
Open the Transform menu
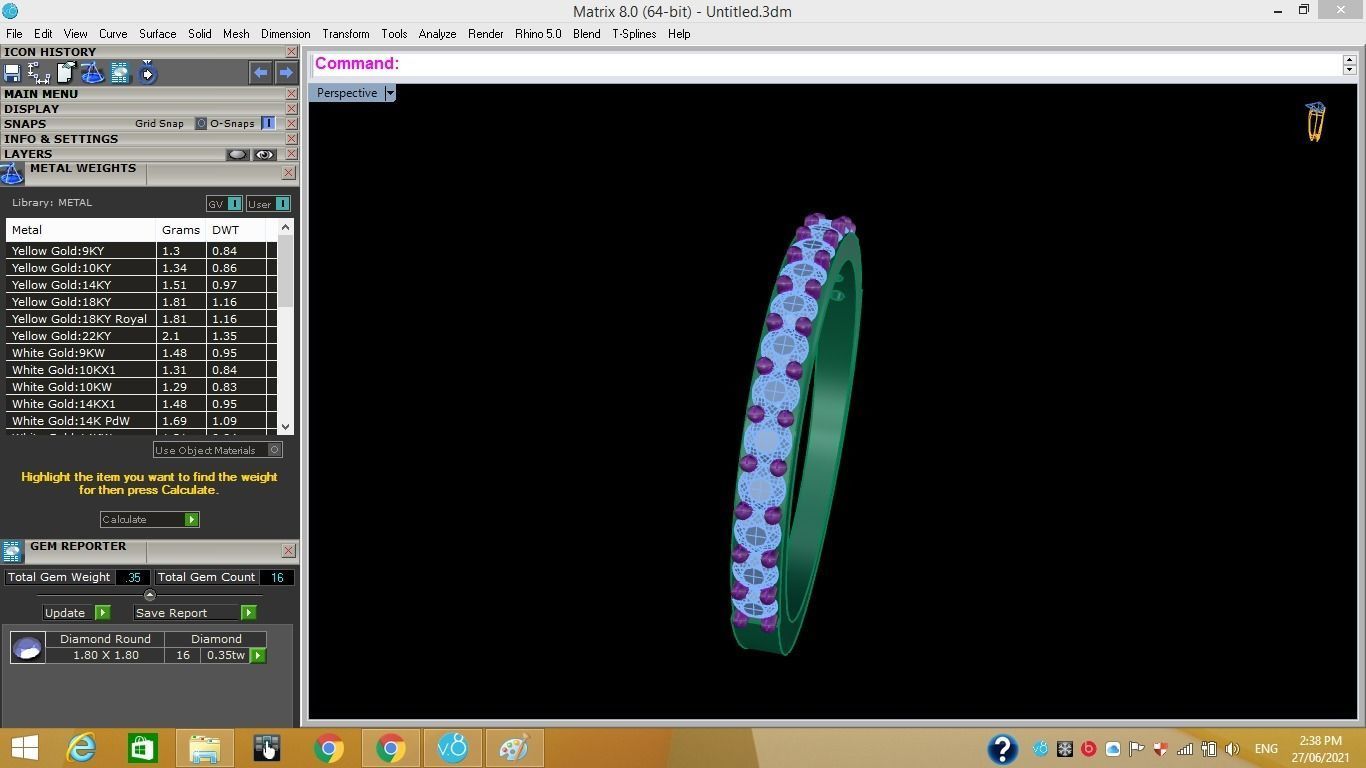346,34
